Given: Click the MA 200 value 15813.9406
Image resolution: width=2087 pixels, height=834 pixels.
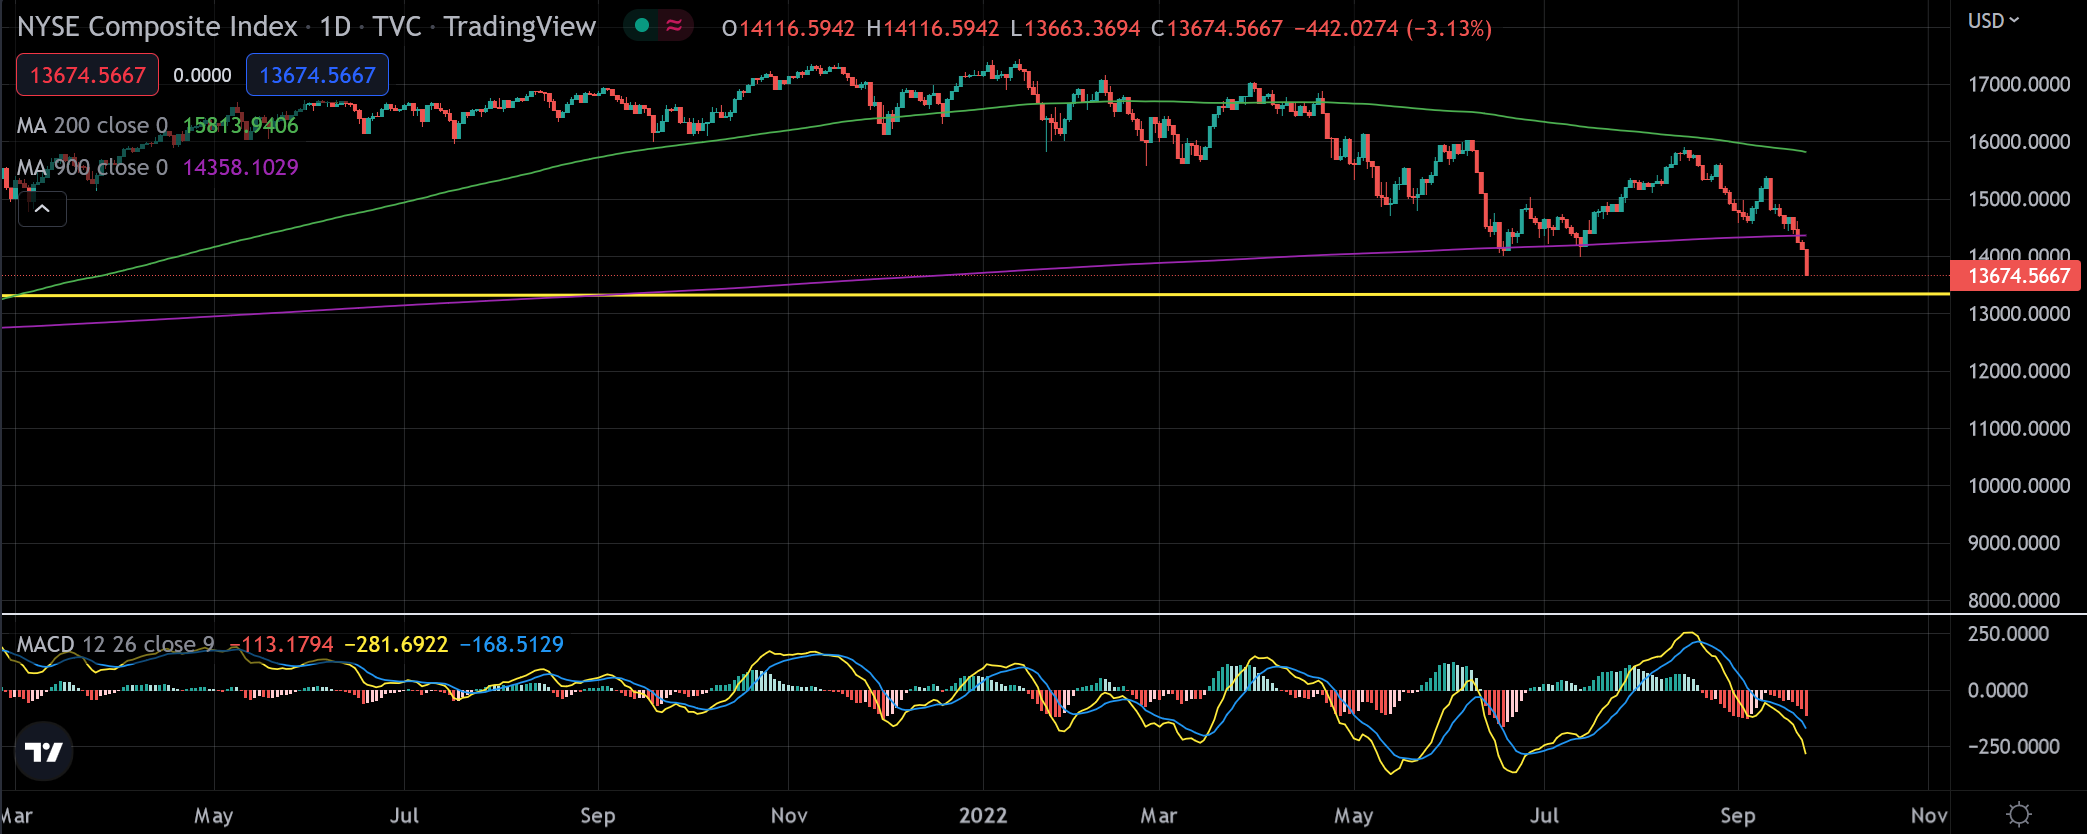Looking at the screenshot, I should pos(240,125).
